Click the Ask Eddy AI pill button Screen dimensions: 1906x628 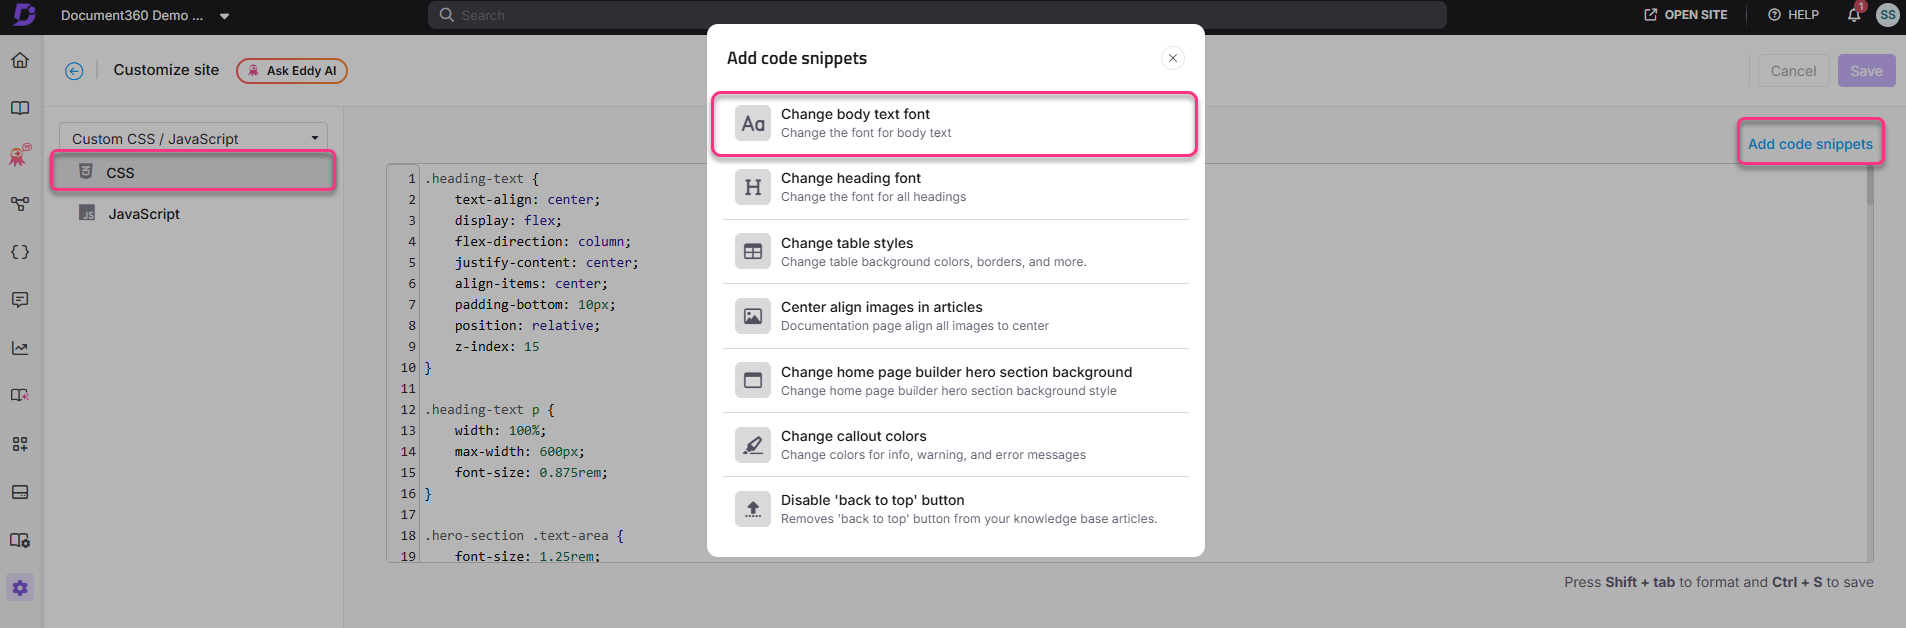(x=291, y=70)
